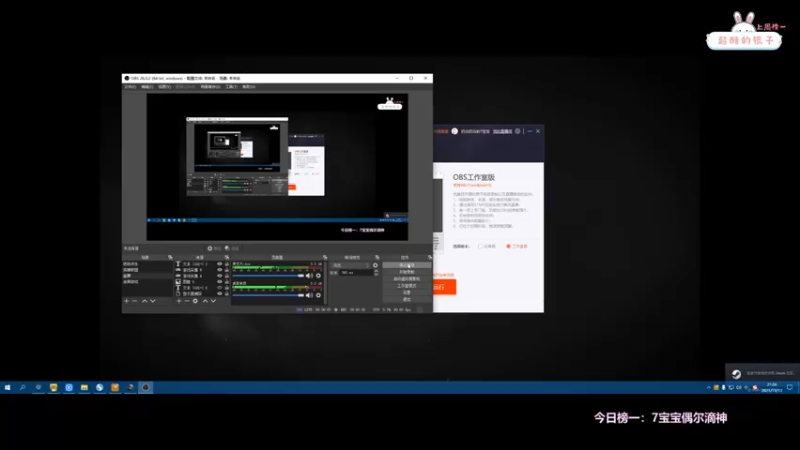This screenshot has width=800, height=450.
Task: Toggle eye of the lower 文本 (GDI+) source
Action: coord(220,288)
